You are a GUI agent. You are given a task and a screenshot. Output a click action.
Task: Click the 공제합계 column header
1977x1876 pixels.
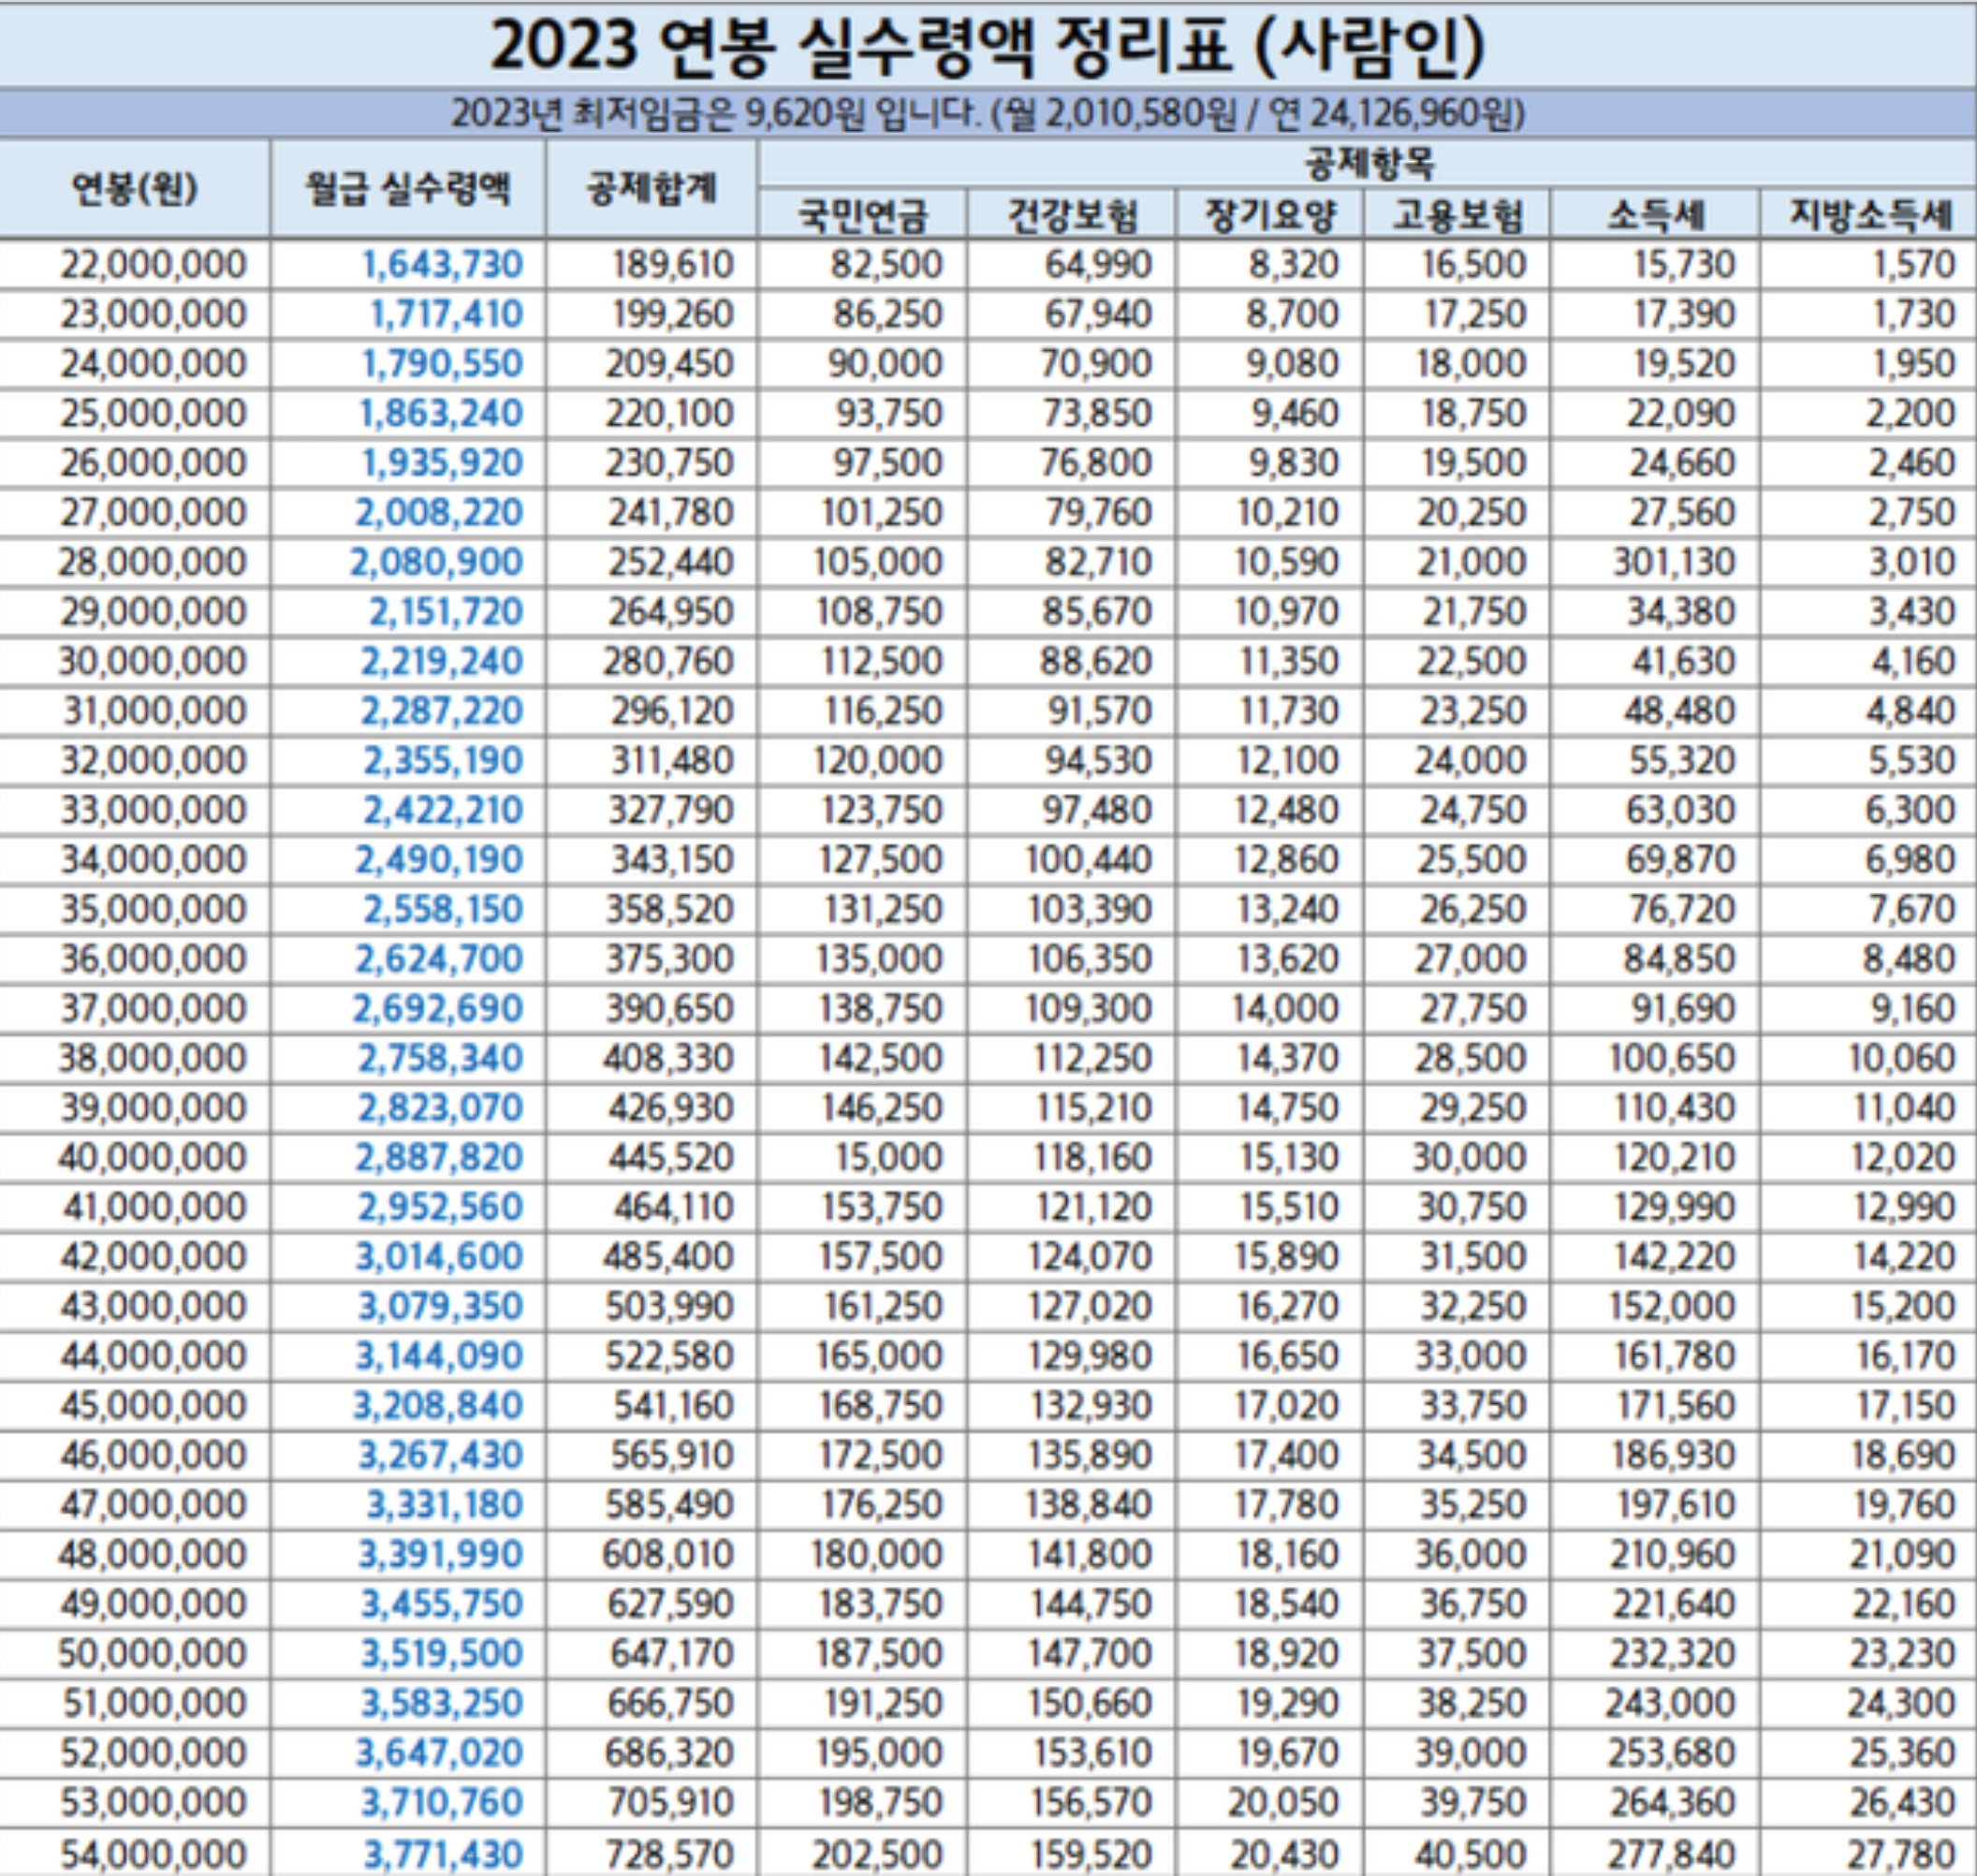tap(651, 188)
